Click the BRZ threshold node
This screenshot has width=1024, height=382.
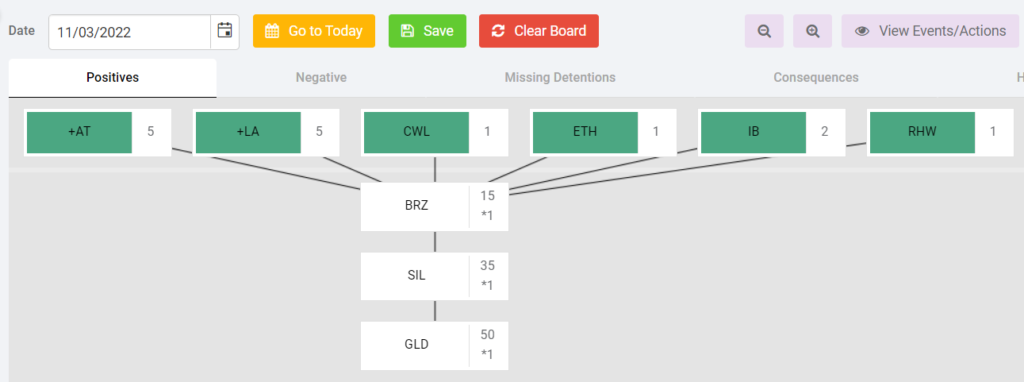point(435,206)
